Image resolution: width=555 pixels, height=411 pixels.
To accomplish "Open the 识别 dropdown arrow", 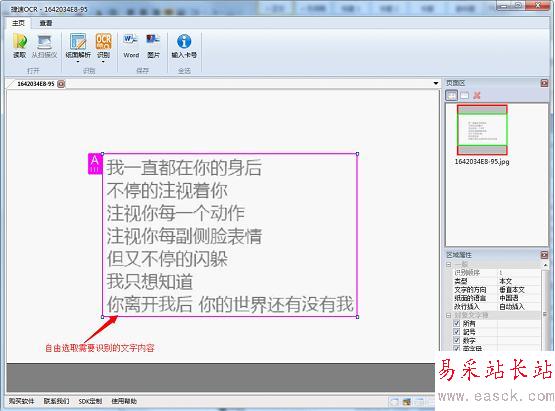I will [x=103, y=62].
